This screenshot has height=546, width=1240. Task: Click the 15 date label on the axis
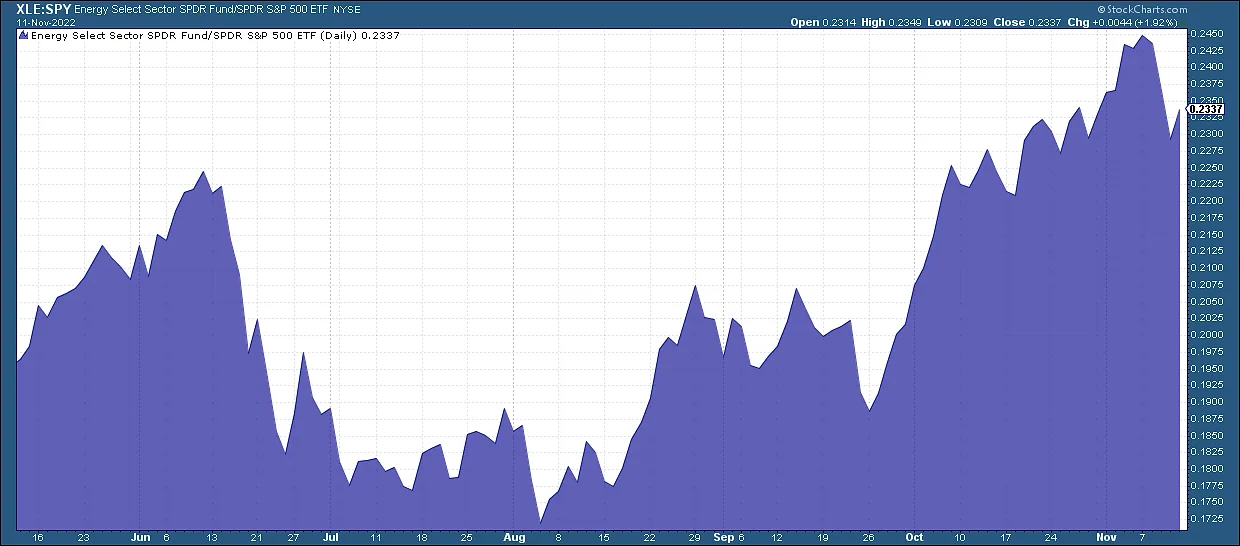[604, 537]
